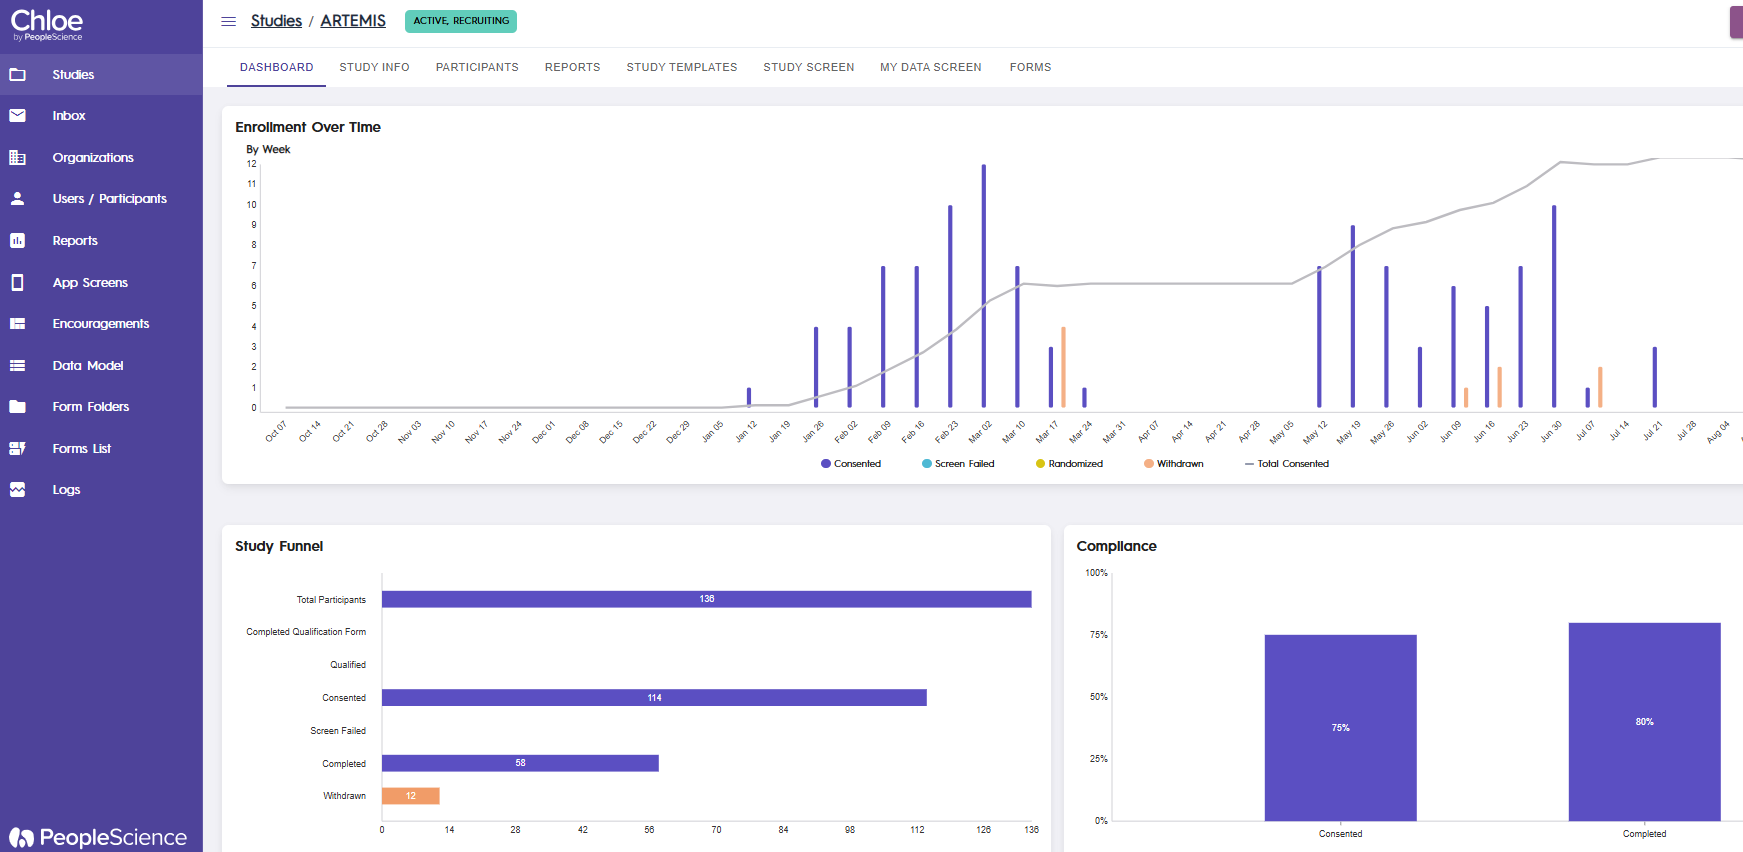Click the Form Folders folder icon
This screenshot has width=1743, height=852.
click(17, 407)
